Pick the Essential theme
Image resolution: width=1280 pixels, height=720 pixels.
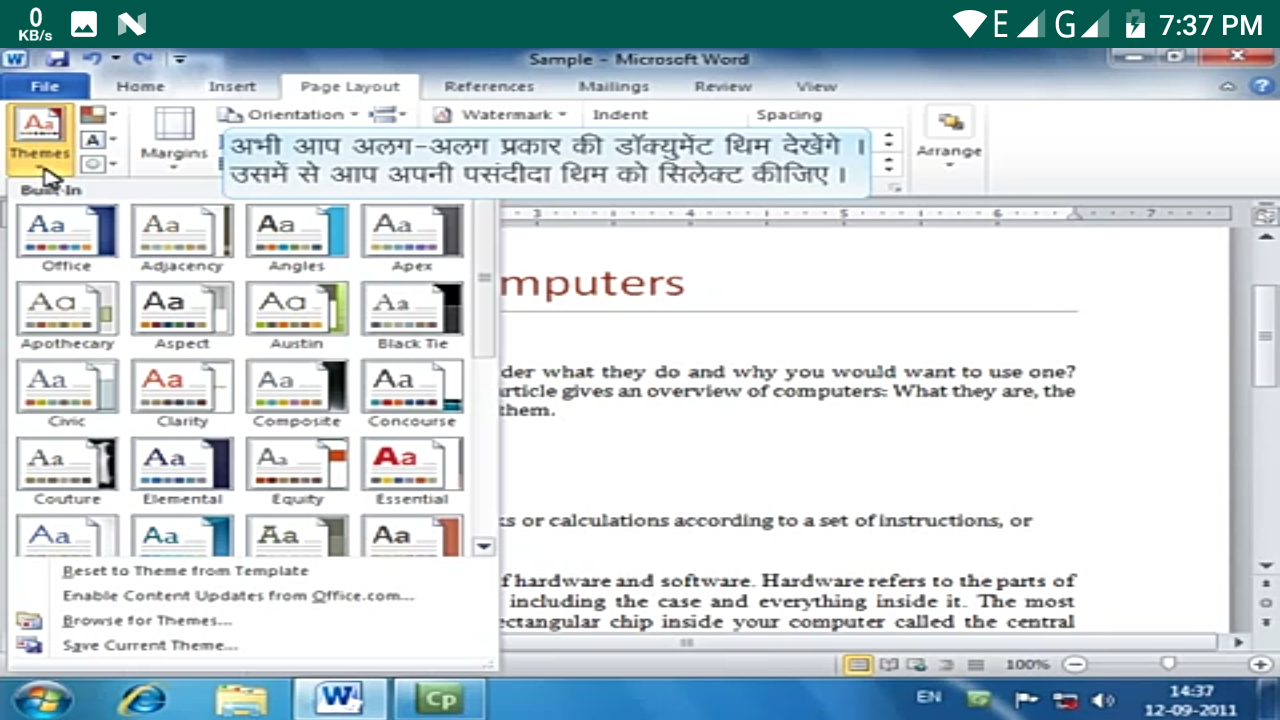[x=412, y=472]
